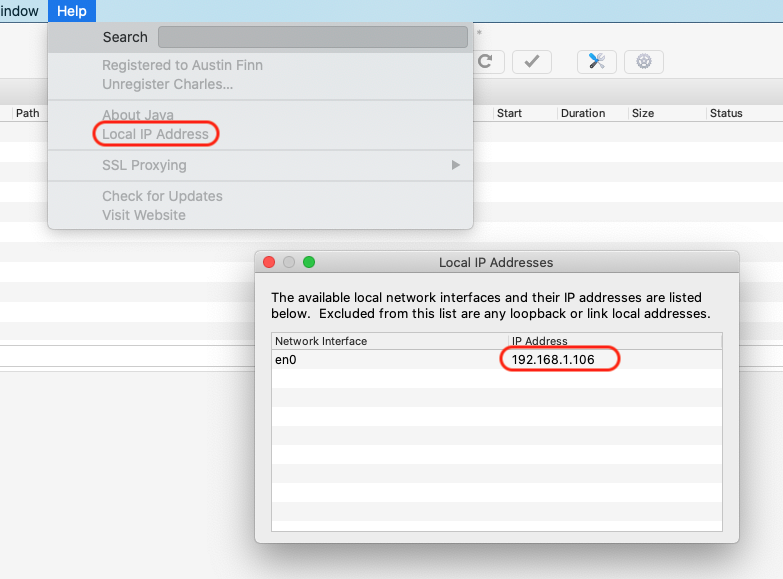Click the Network Interface column header
Screen dimensions: 783x579
321,341
